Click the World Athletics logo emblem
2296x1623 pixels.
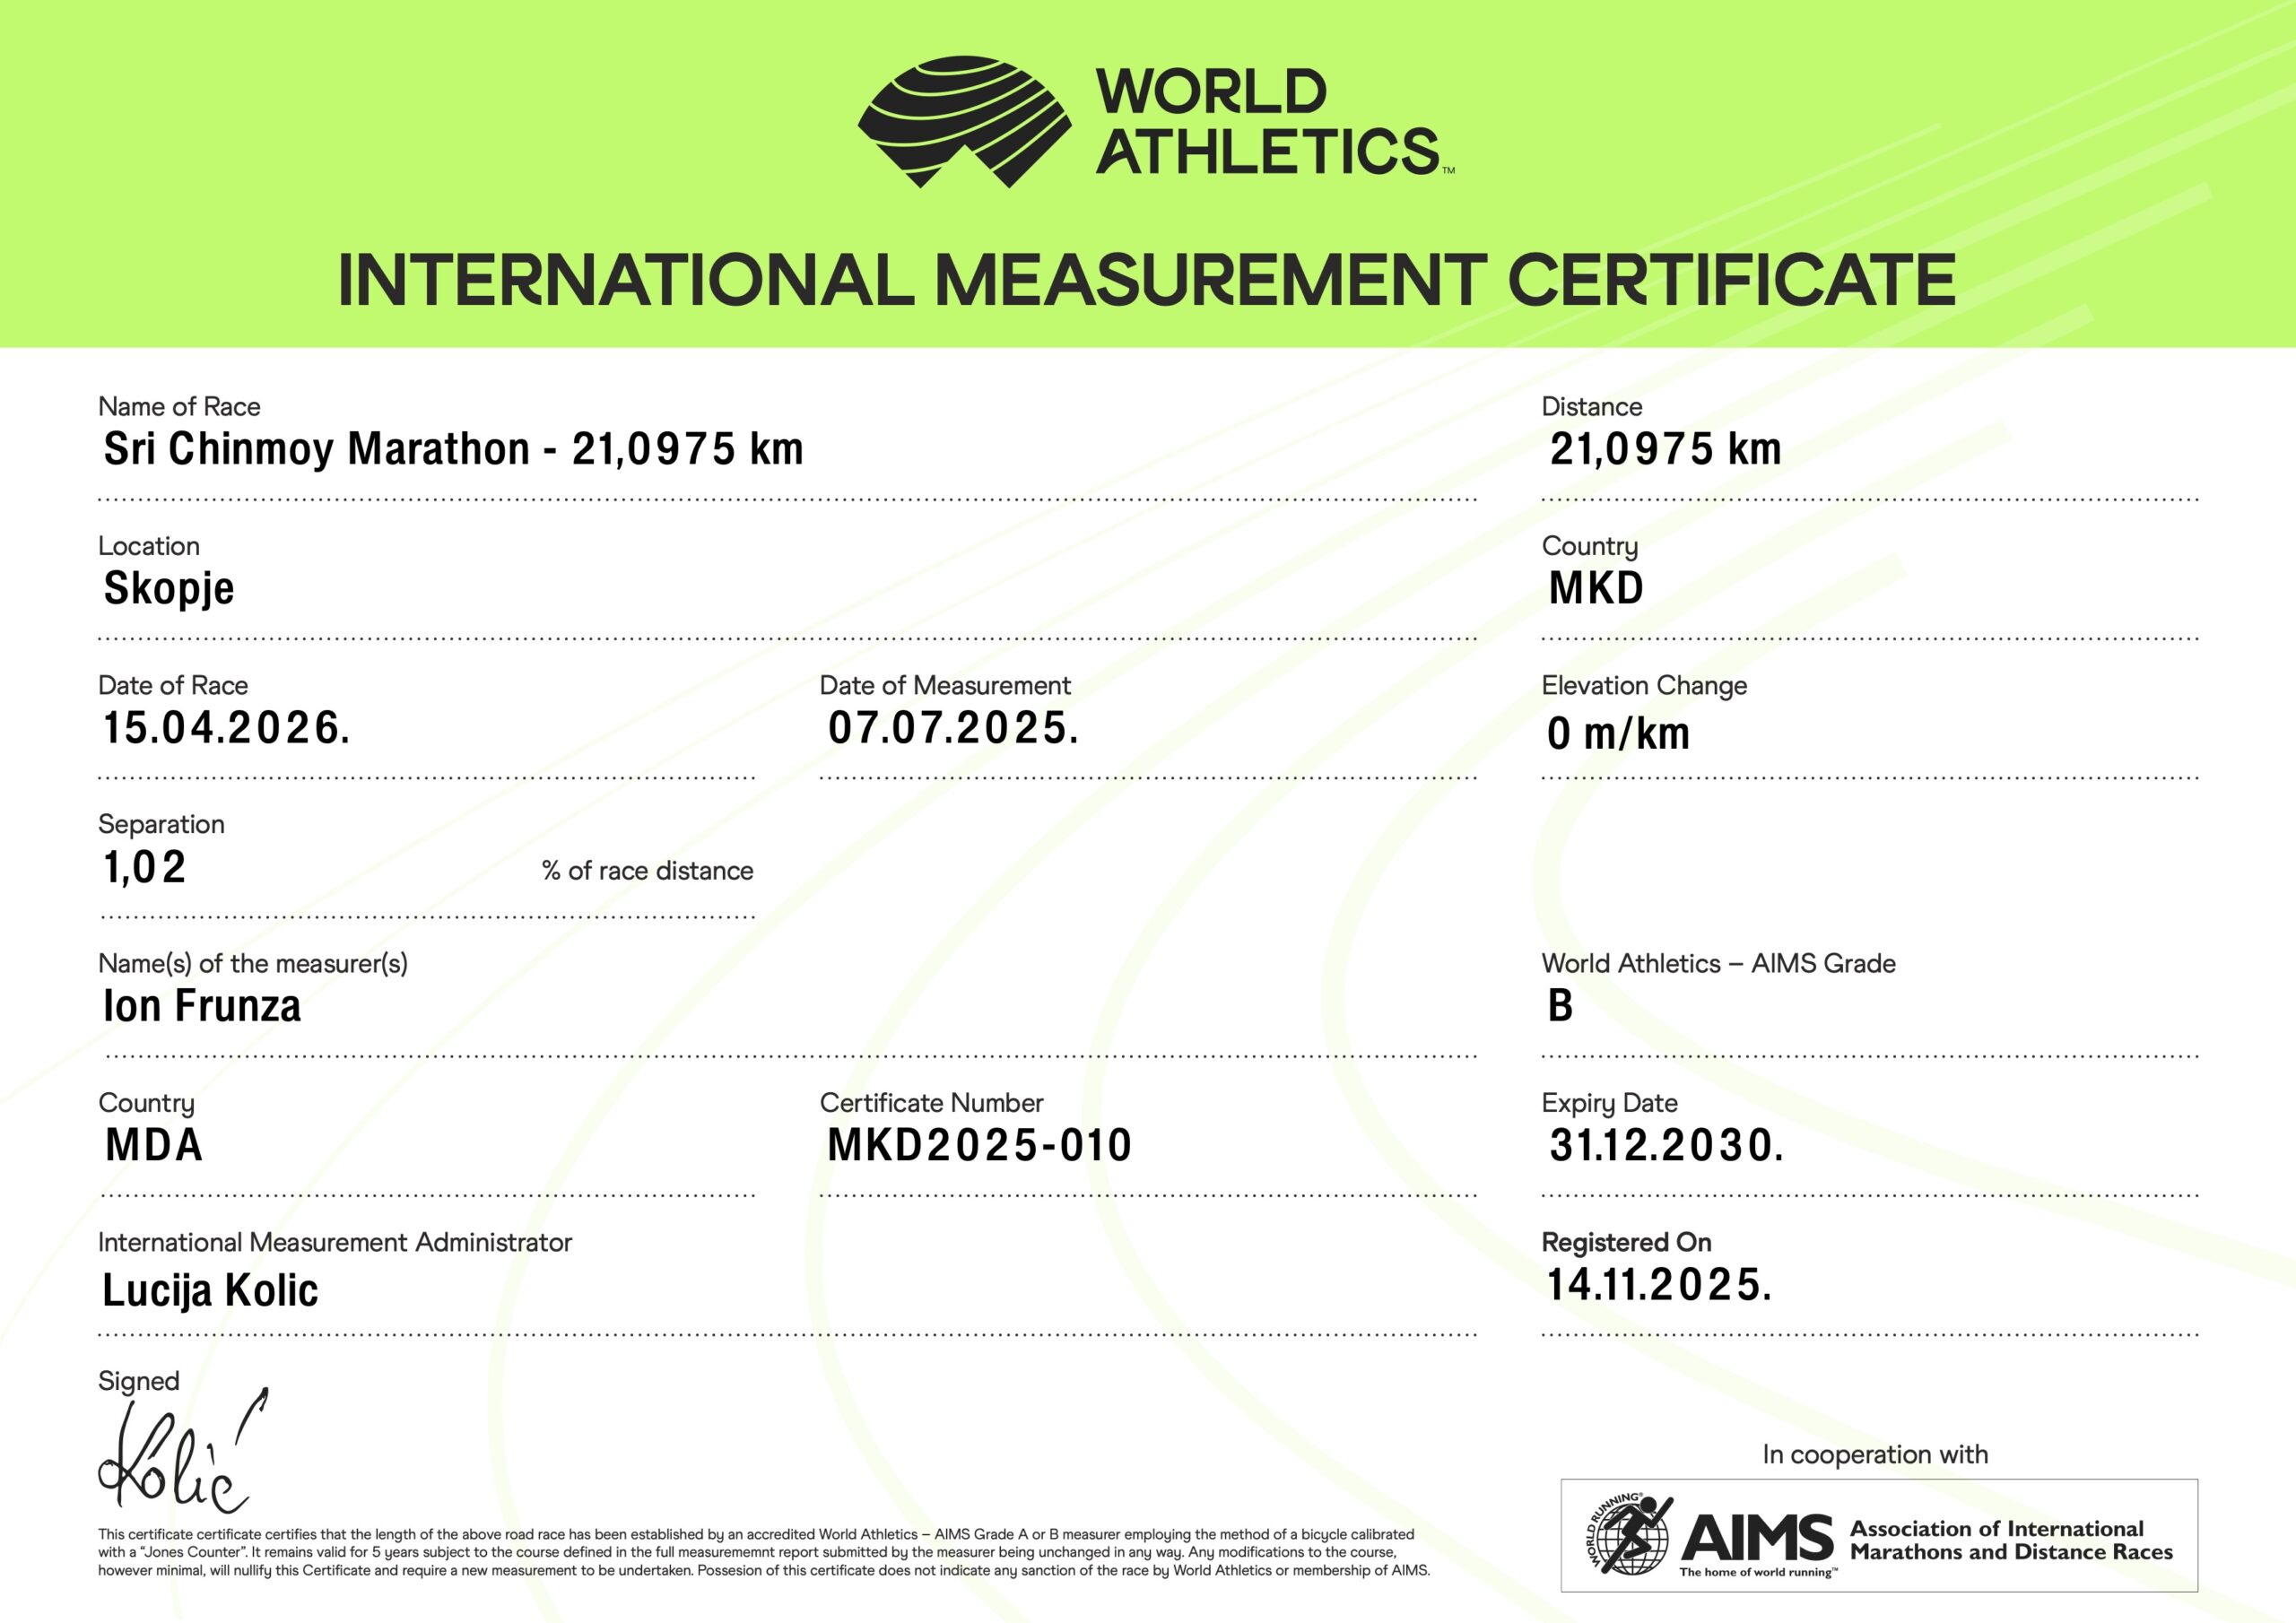[x=964, y=121]
